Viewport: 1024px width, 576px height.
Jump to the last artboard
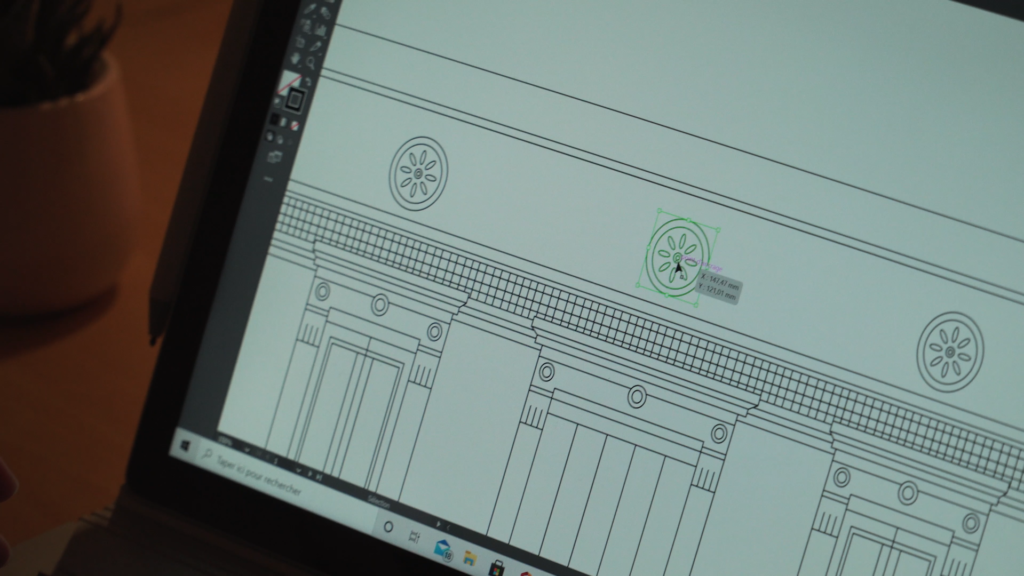319,477
